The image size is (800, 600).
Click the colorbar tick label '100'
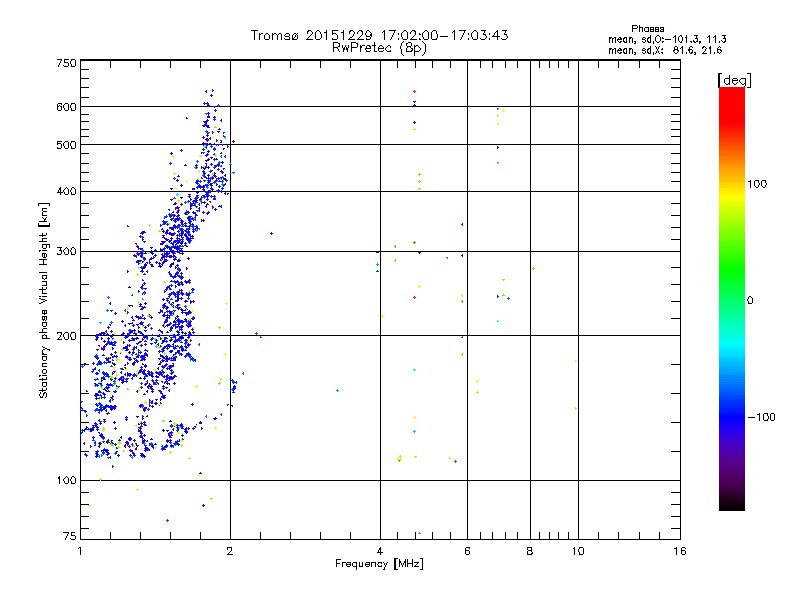[757, 184]
